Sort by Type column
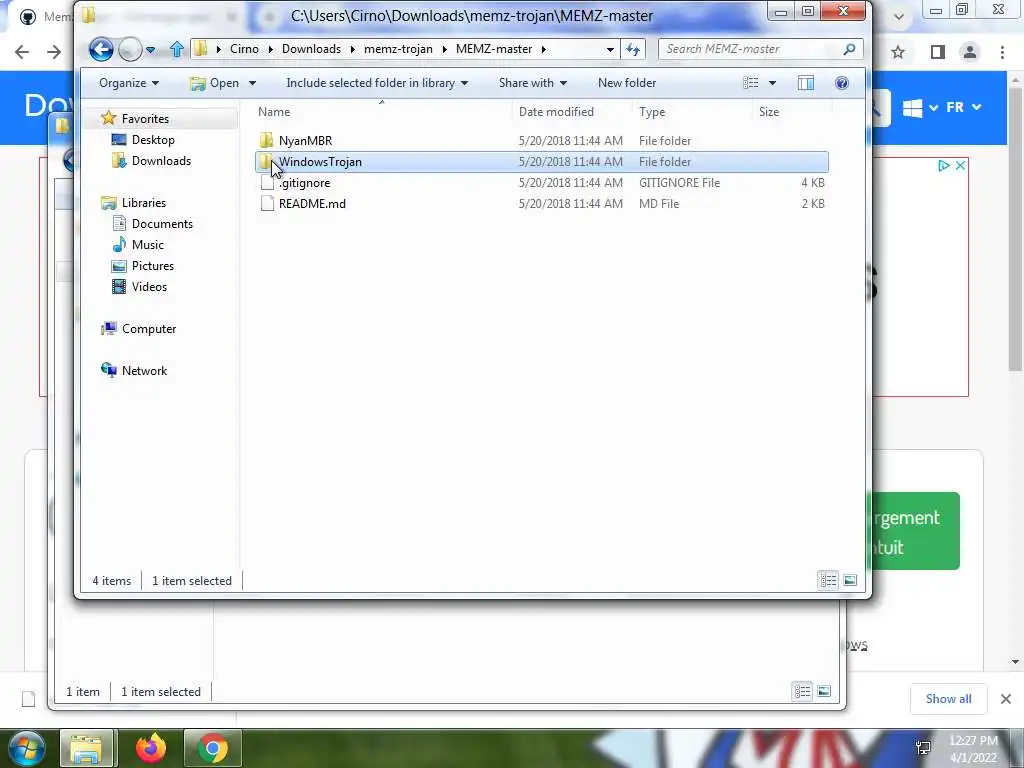The image size is (1024, 768). (x=692, y=112)
